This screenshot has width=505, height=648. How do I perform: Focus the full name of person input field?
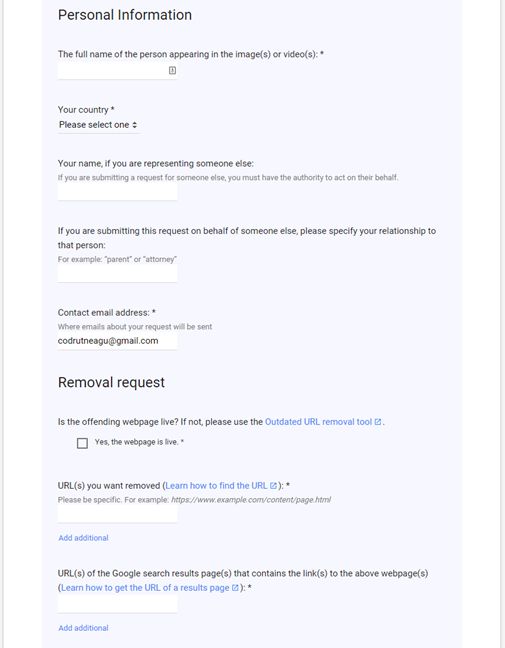(117, 70)
